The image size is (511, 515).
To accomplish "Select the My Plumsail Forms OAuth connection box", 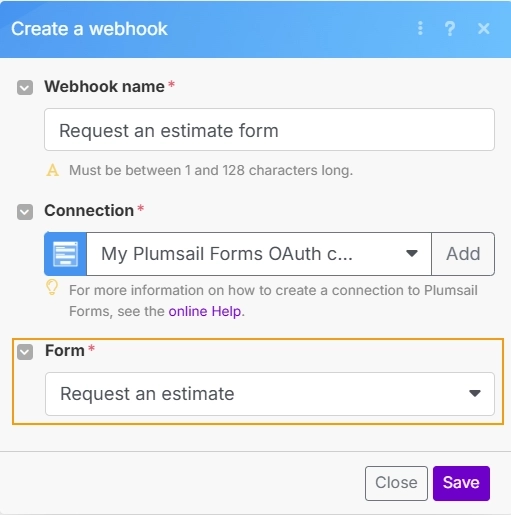I will pyautogui.click(x=259, y=254).
